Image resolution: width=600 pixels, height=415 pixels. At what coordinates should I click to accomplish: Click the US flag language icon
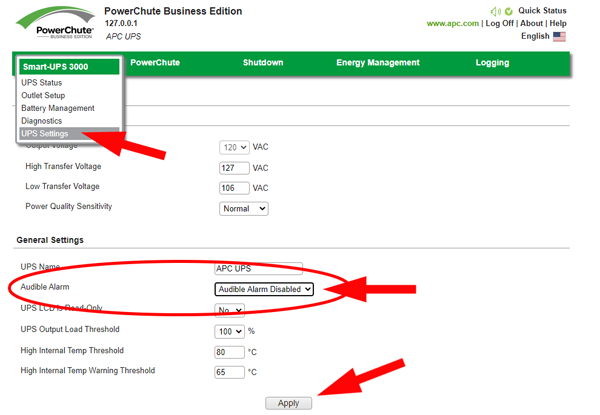559,37
